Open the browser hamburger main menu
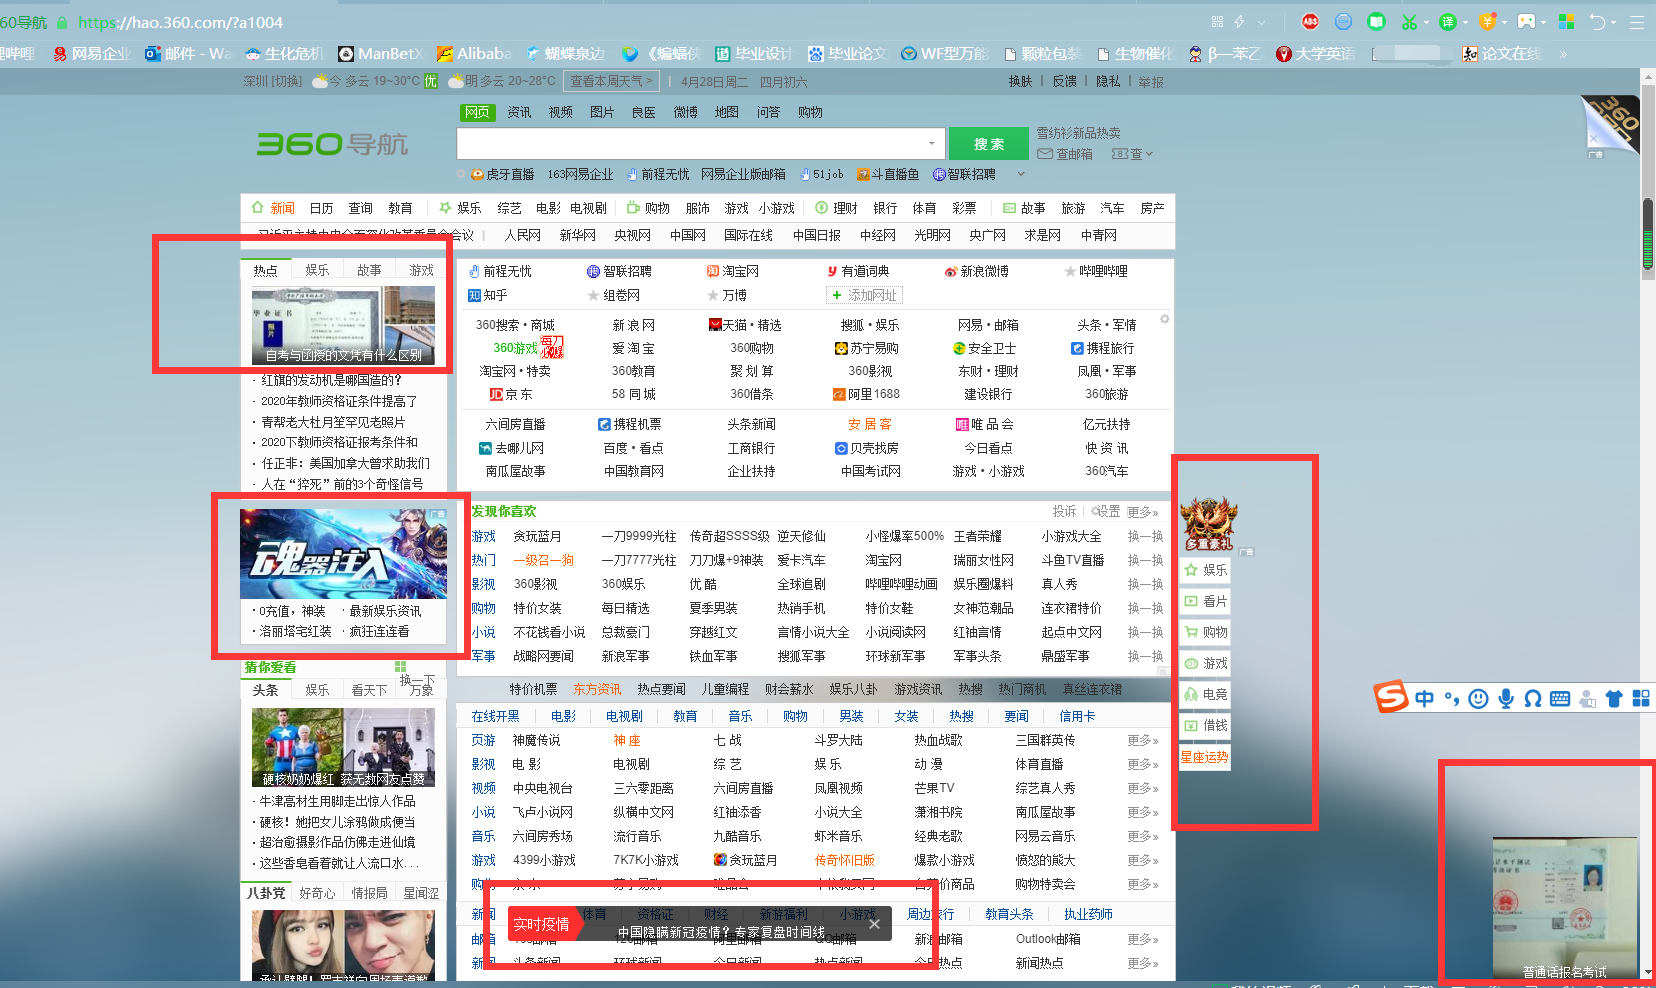1656x988 pixels. click(1637, 22)
